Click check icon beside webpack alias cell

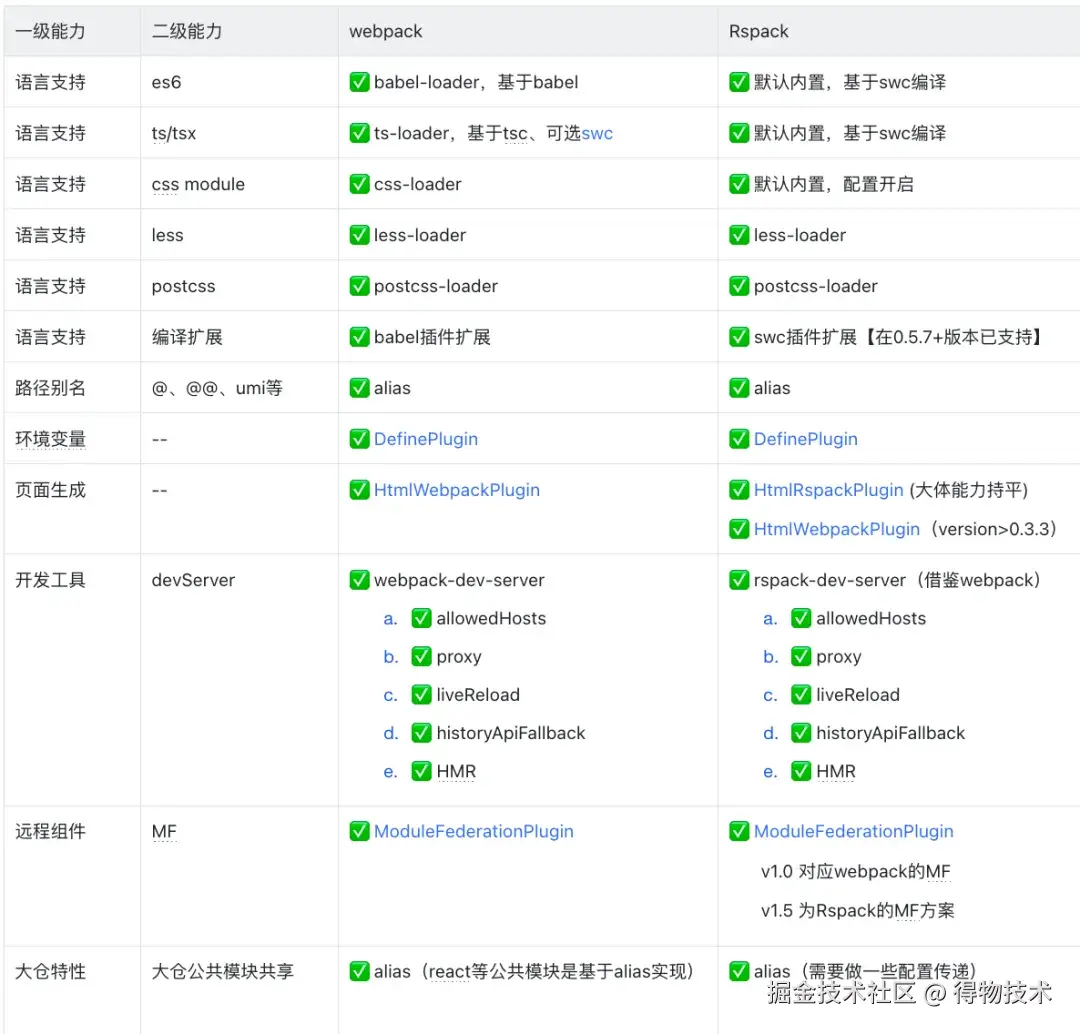pos(360,388)
